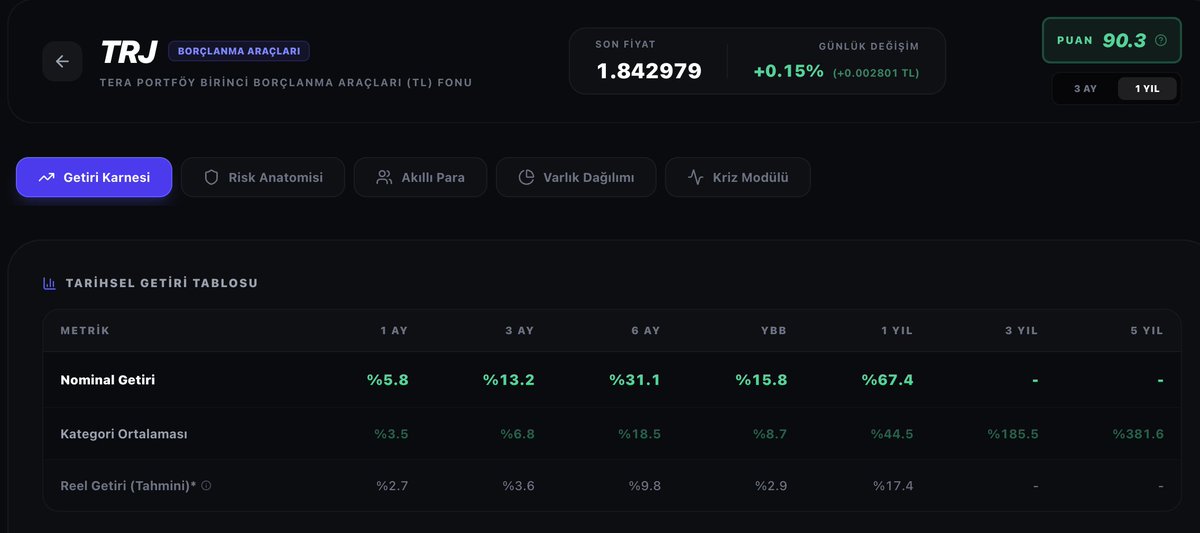Click the pie chart icon on Varlık Dağılımı tab
Screen dimensions: 1200x533
pyautogui.click(x=526, y=177)
